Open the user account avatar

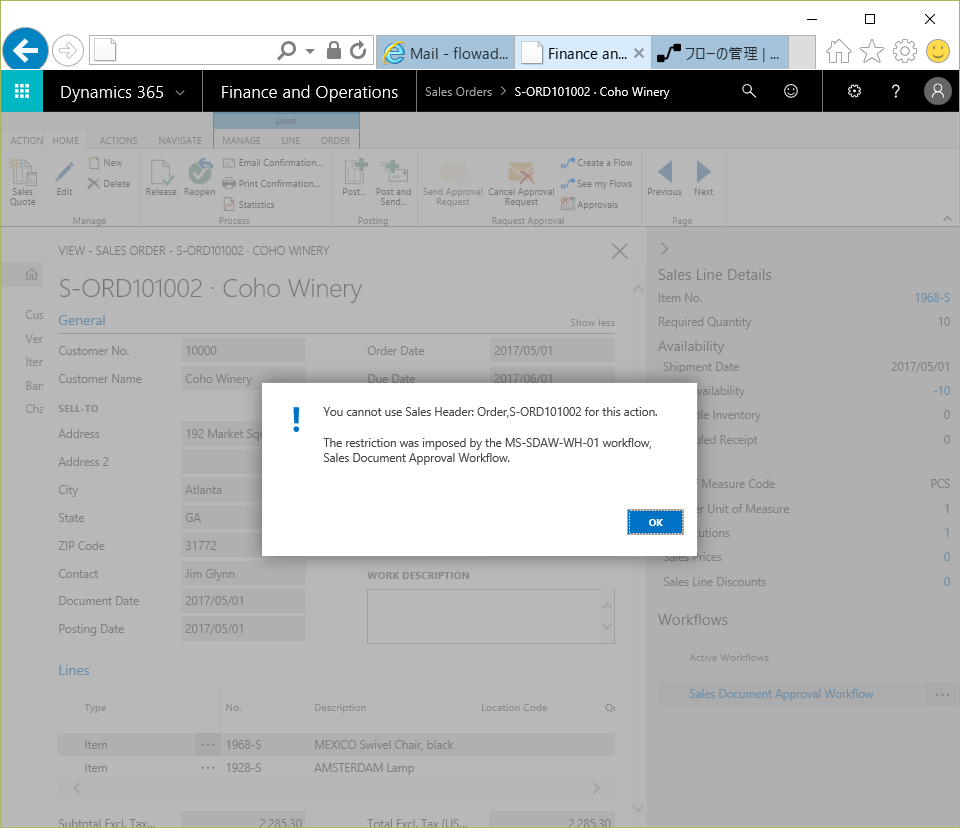937,91
